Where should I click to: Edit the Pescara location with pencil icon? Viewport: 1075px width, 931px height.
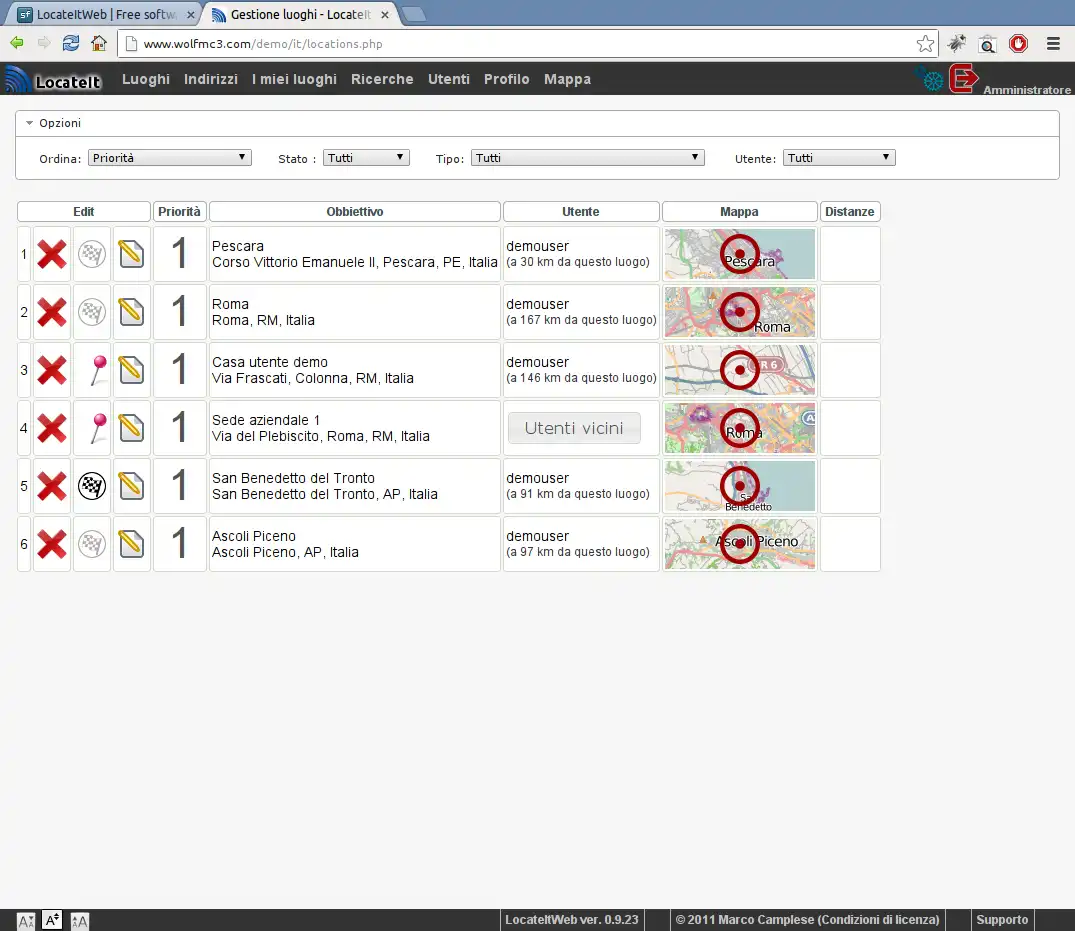point(132,254)
